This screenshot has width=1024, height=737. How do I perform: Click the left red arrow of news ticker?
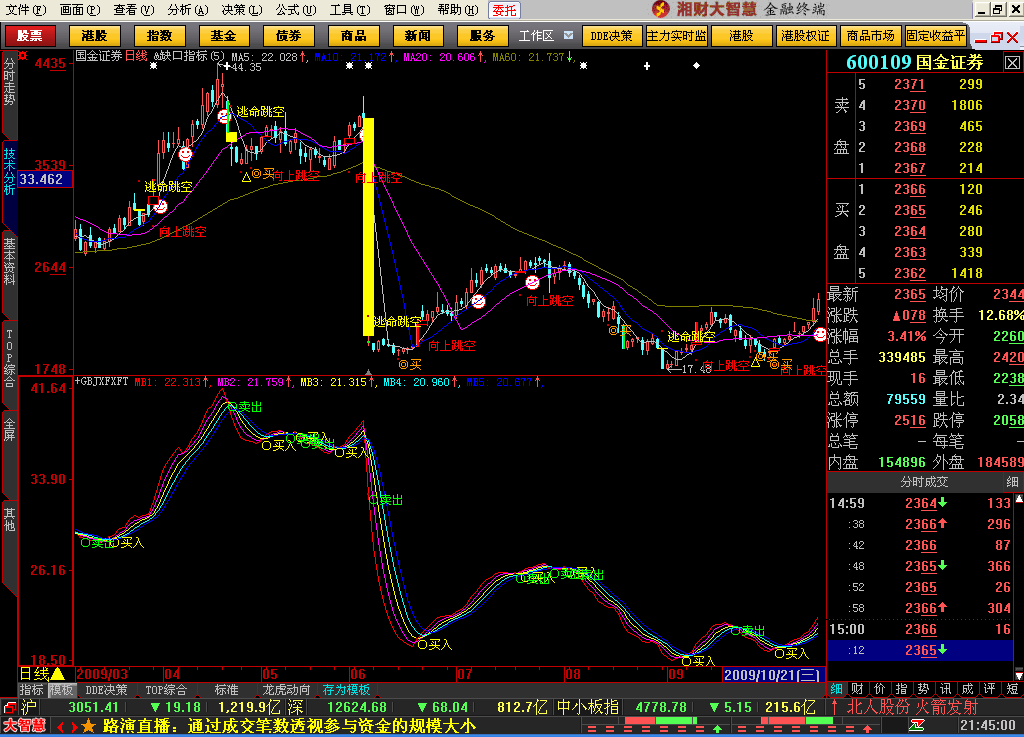pos(61,727)
